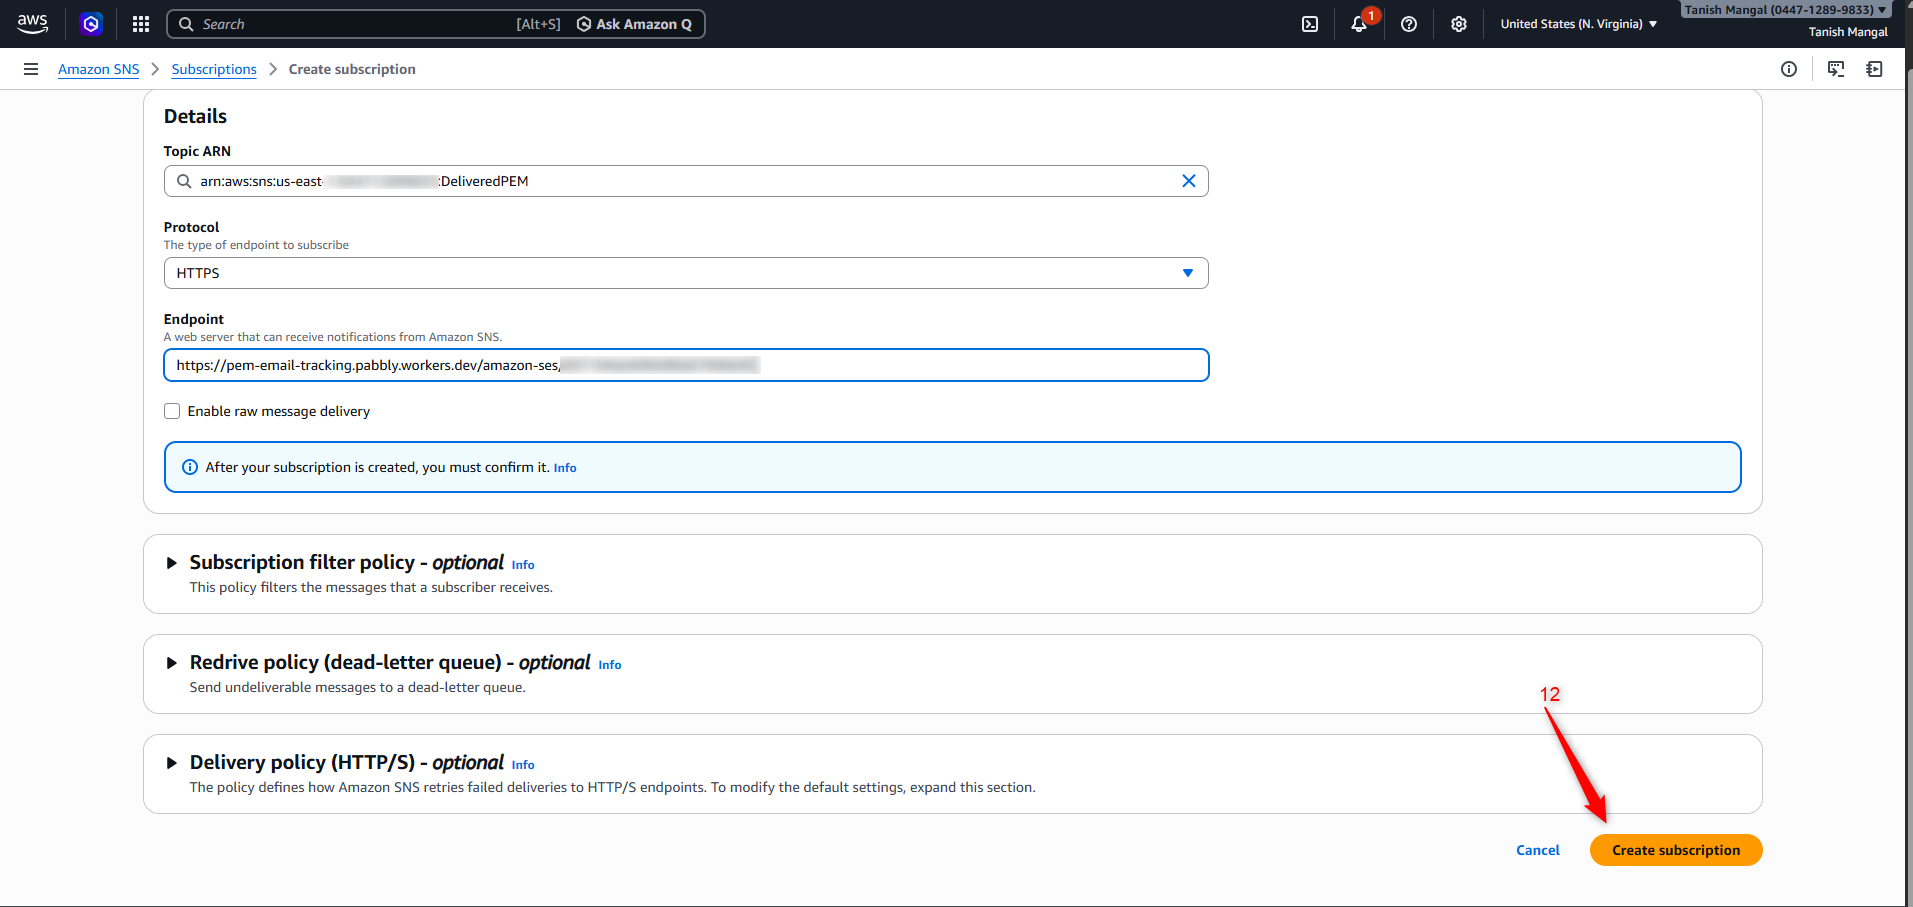Open settings gear in top bar
This screenshot has height=907, width=1913.
1459,24
